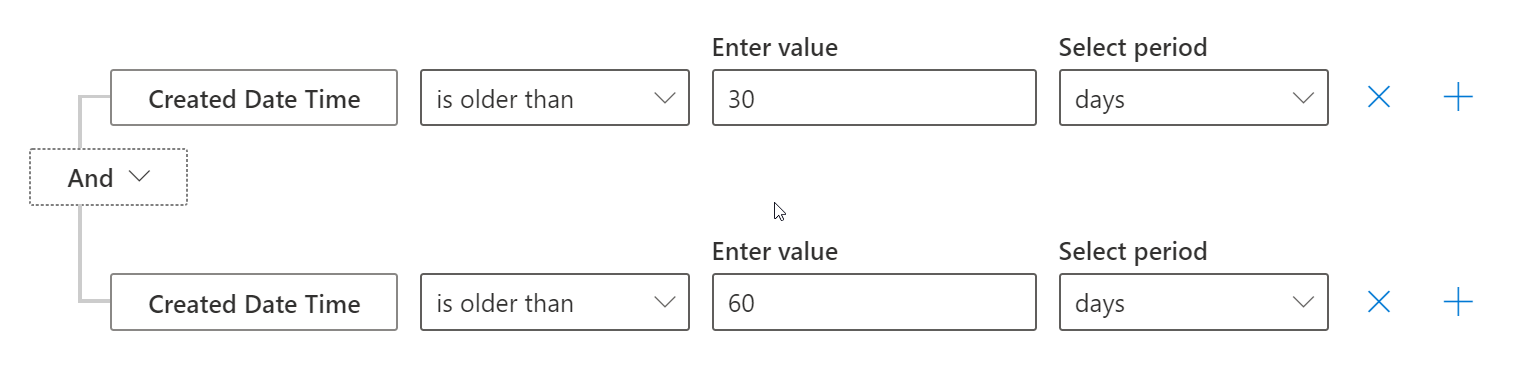Click chevron arrow in bottom days selector
Screen dimensions: 1529x381
[x=1303, y=302]
